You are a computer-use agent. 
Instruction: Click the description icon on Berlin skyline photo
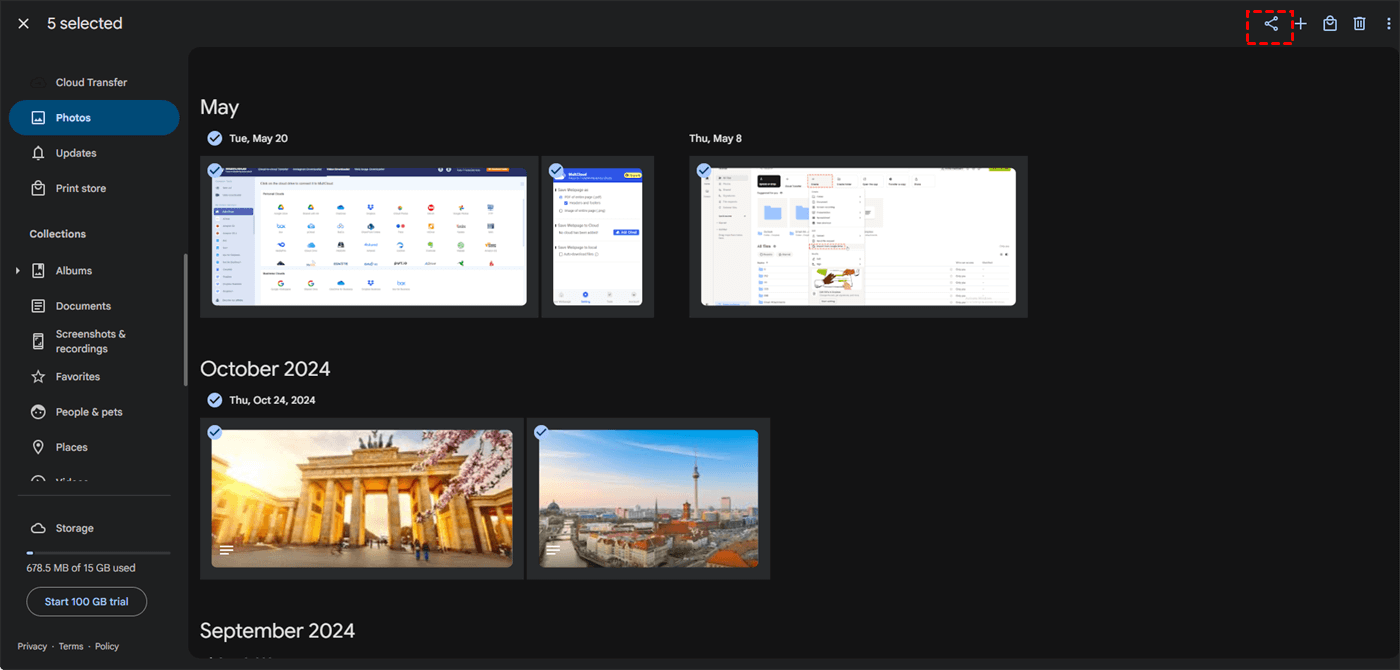tap(553, 550)
